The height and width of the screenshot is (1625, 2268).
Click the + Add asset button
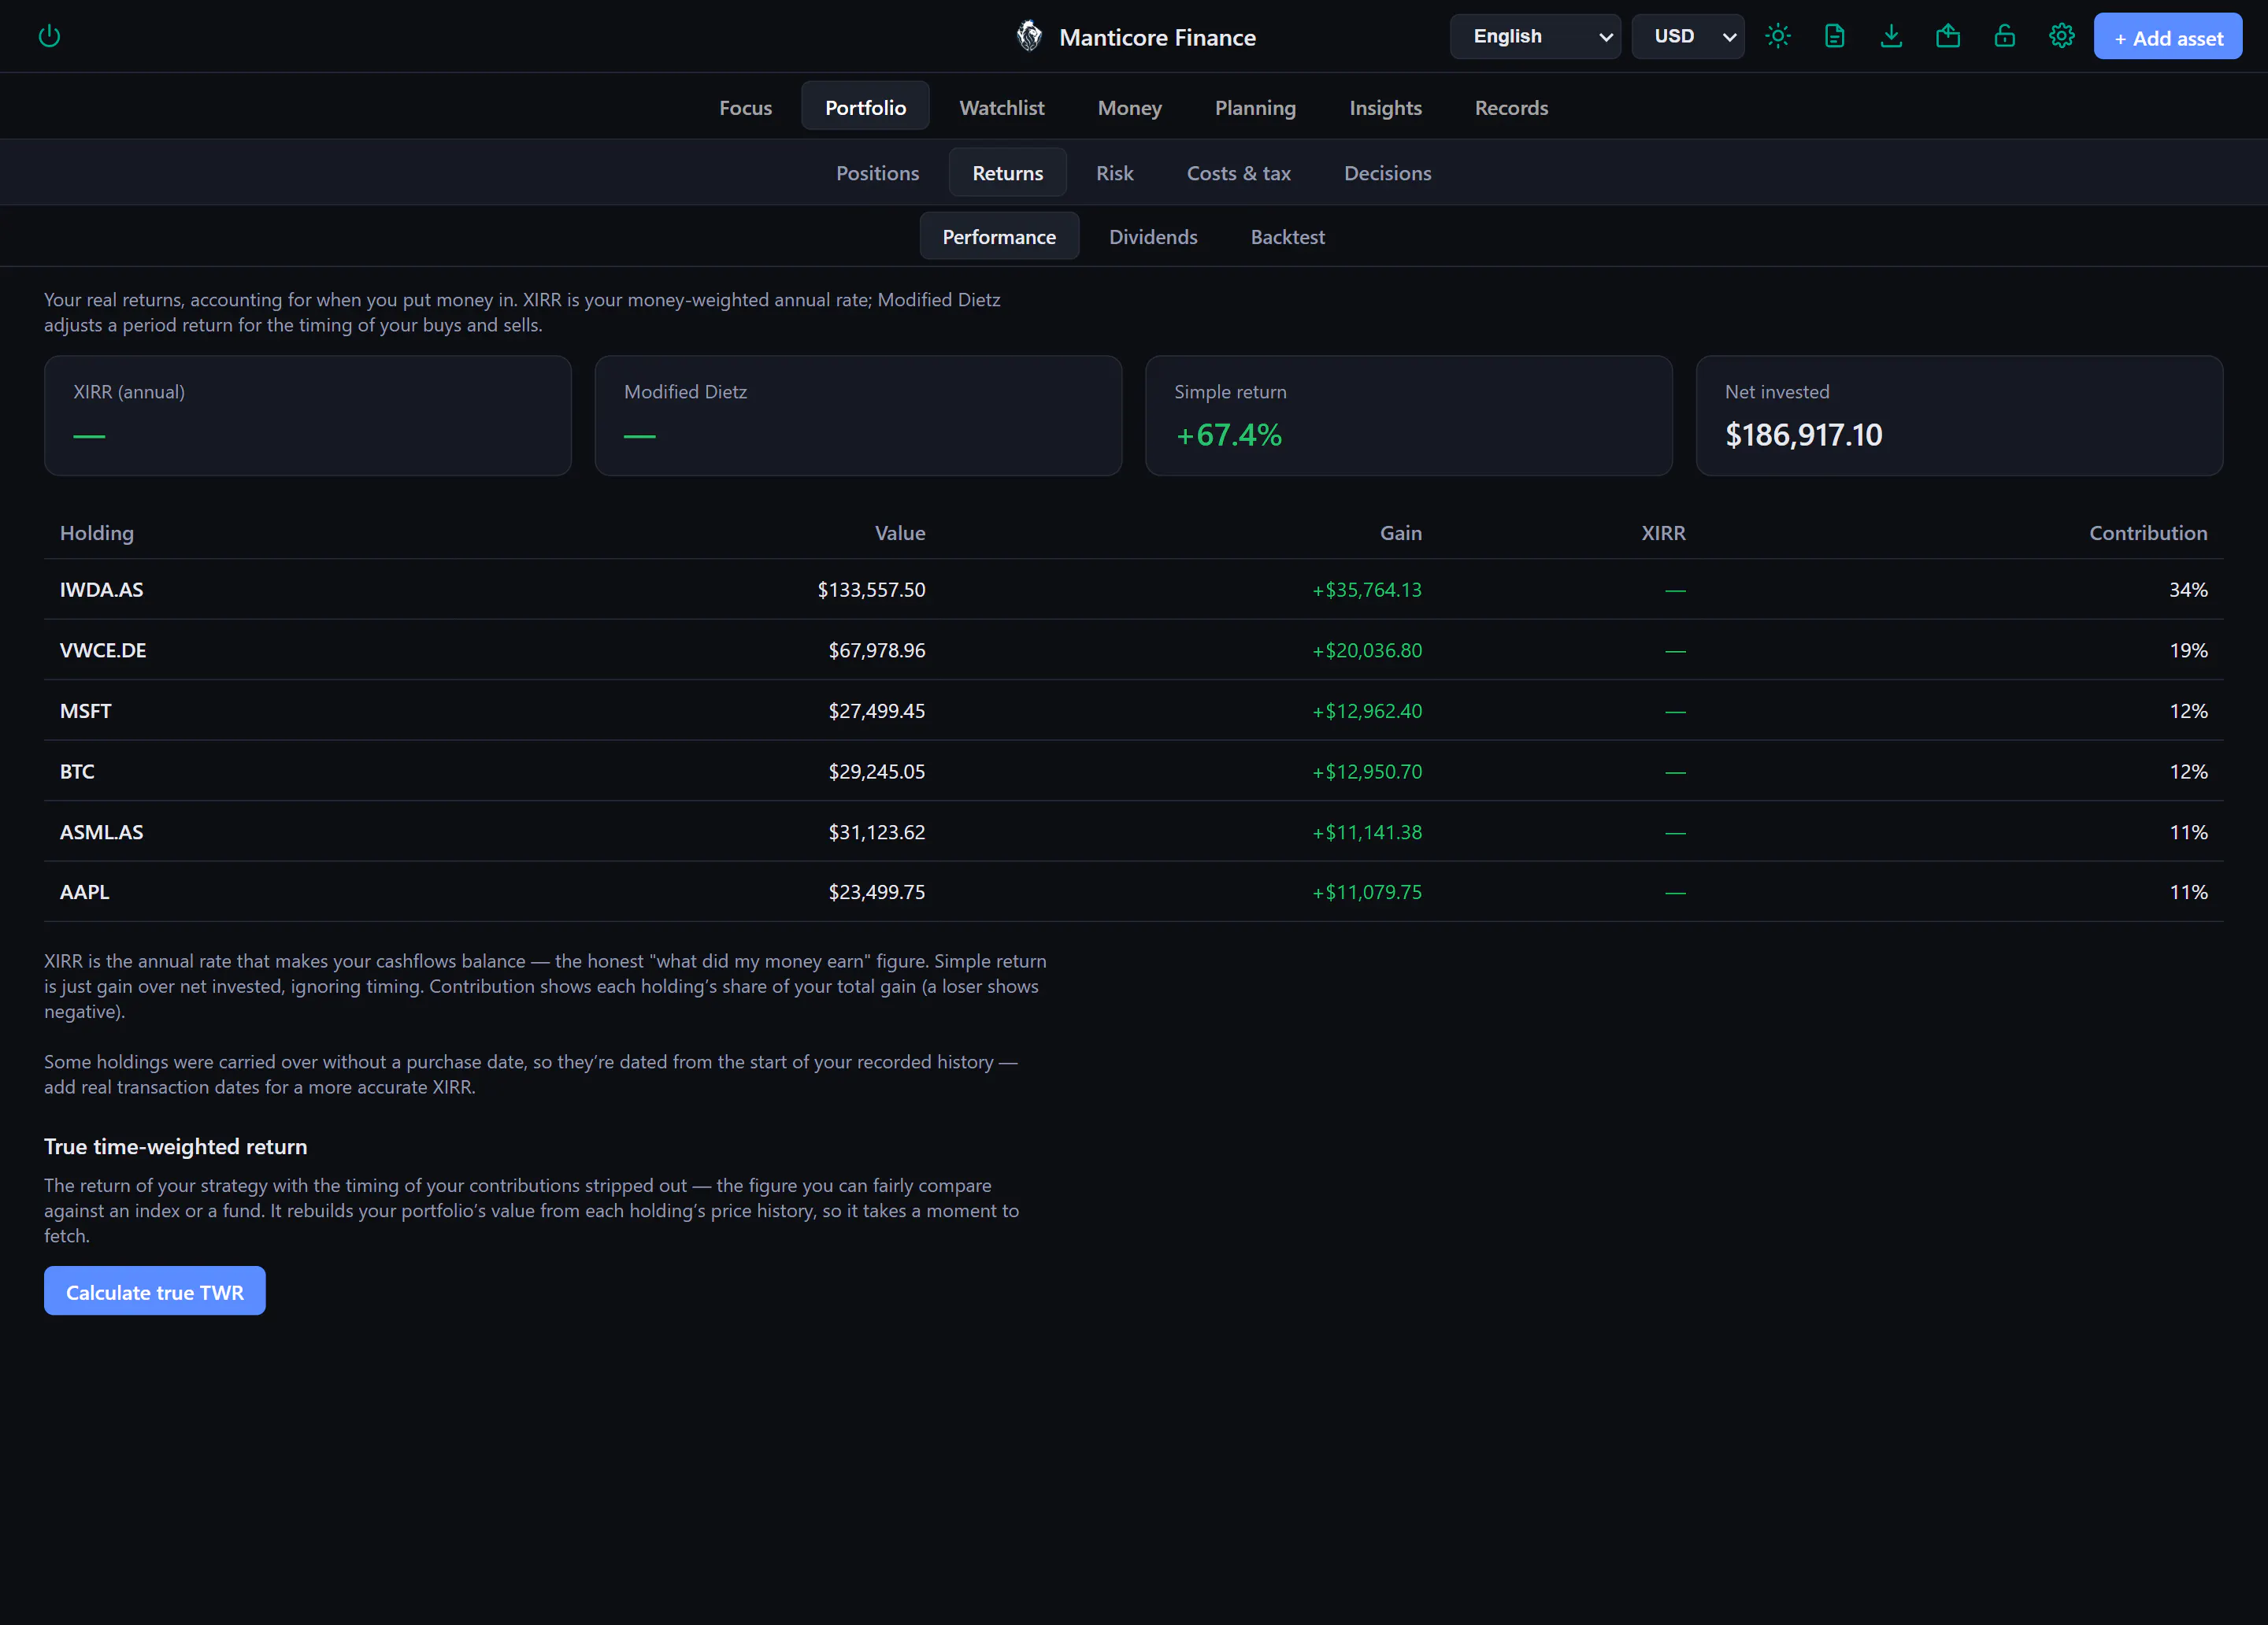(2168, 37)
